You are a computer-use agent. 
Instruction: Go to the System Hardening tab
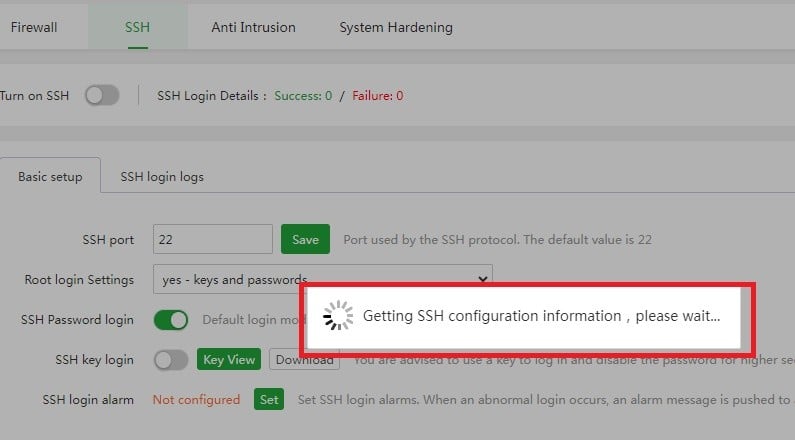[396, 27]
